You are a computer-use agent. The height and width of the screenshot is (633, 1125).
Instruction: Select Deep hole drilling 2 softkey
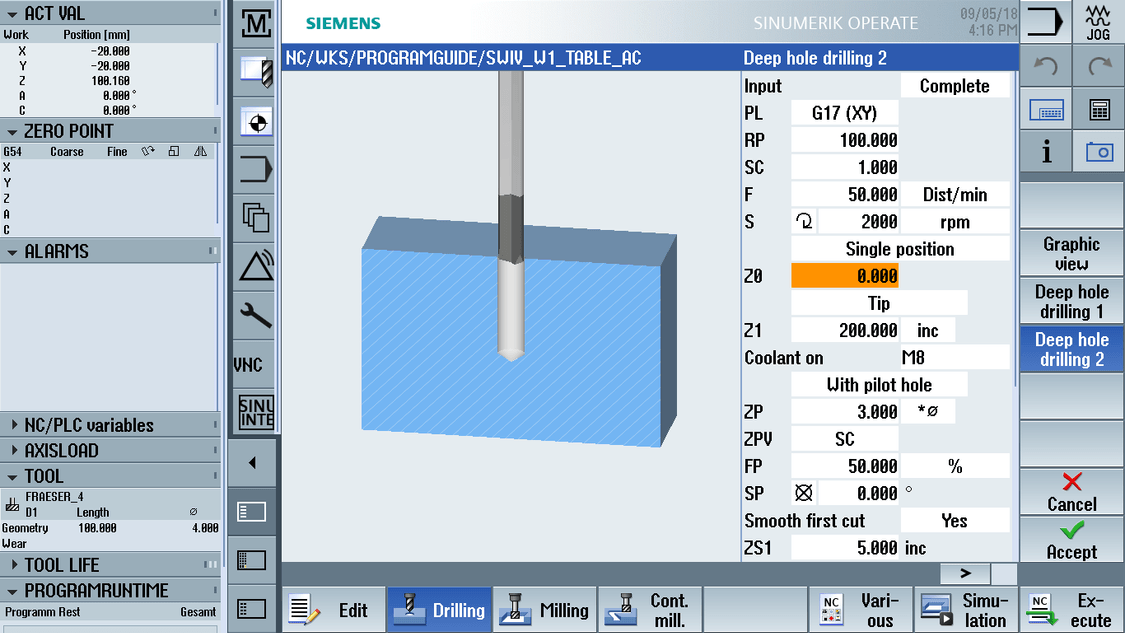(1072, 349)
